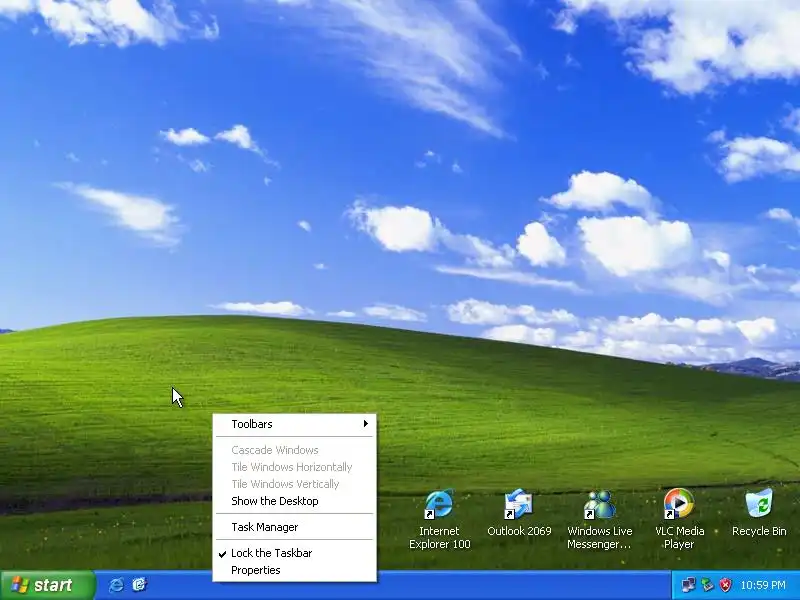This screenshot has height=600, width=800.
Task: Click the Toolbars submenu arrow
Action: tap(366, 424)
